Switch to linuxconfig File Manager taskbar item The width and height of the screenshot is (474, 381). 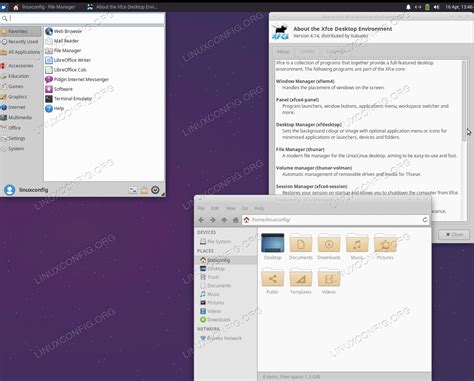(44, 7)
